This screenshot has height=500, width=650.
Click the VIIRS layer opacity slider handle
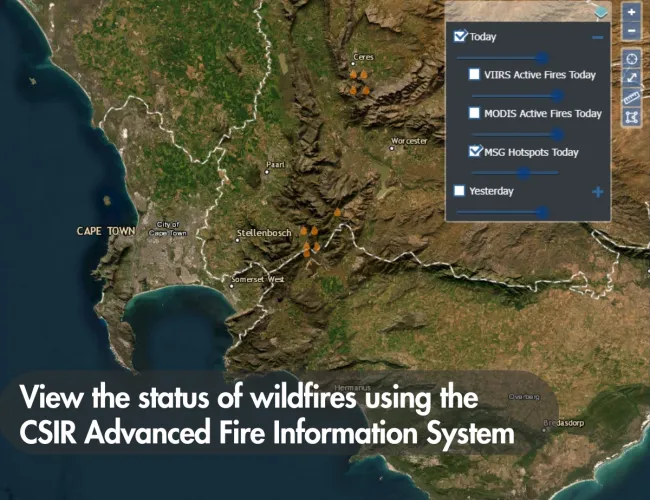click(x=558, y=96)
